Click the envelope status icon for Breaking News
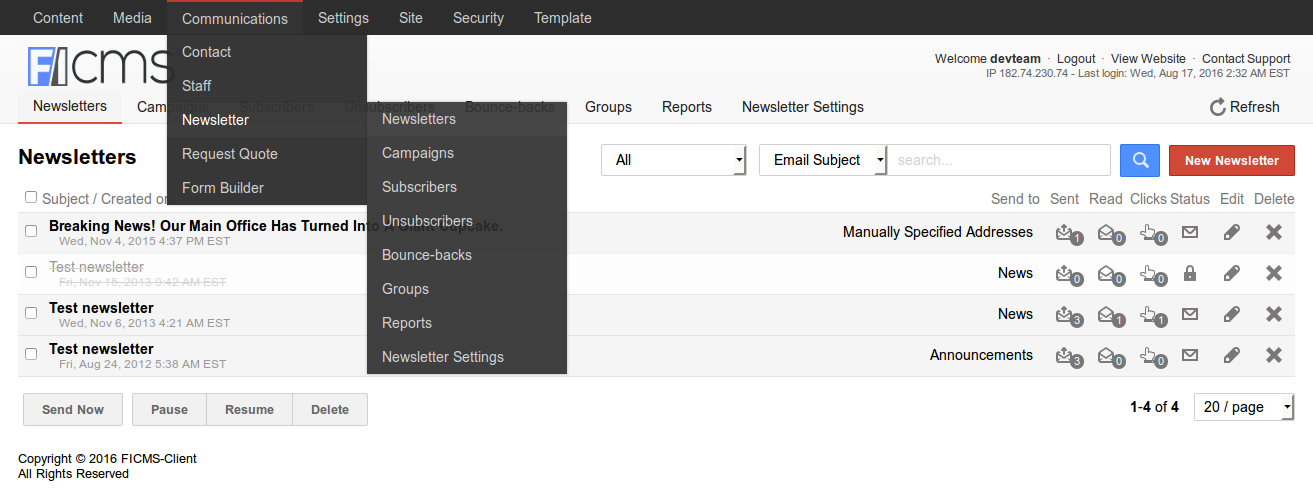Viewport: 1313px width, 498px height. click(1189, 232)
